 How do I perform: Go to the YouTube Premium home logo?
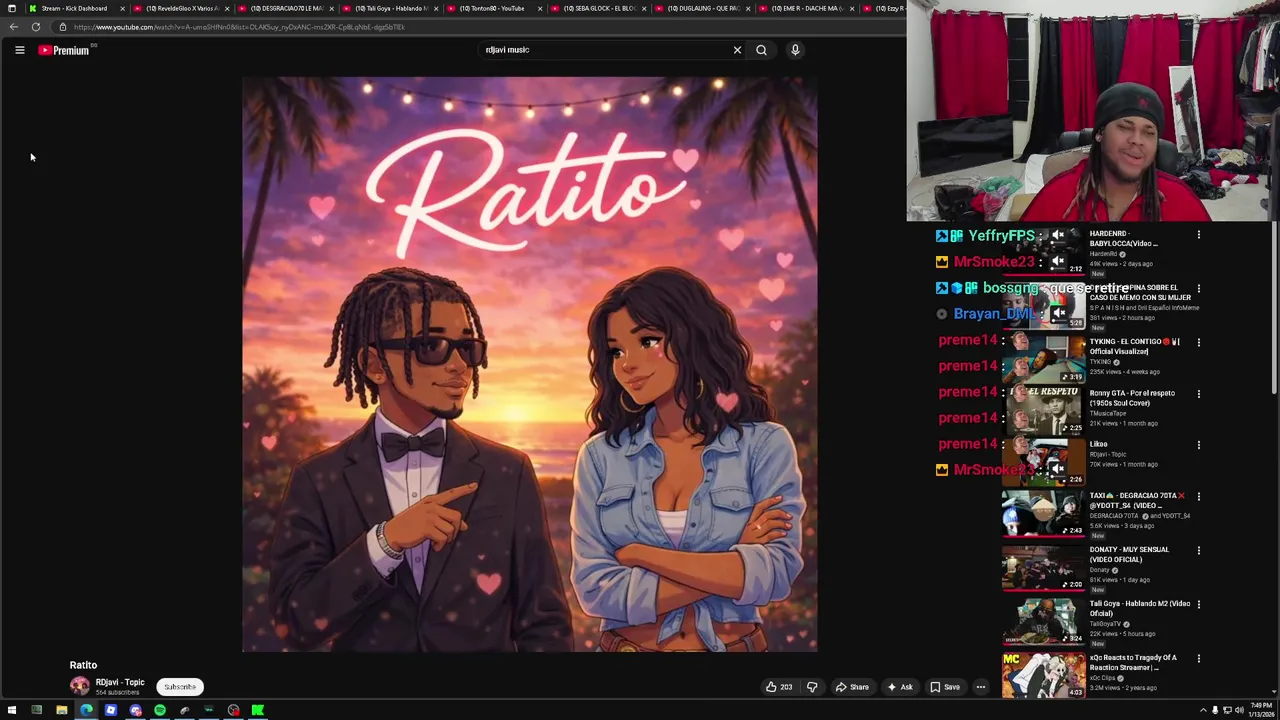tap(65, 50)
